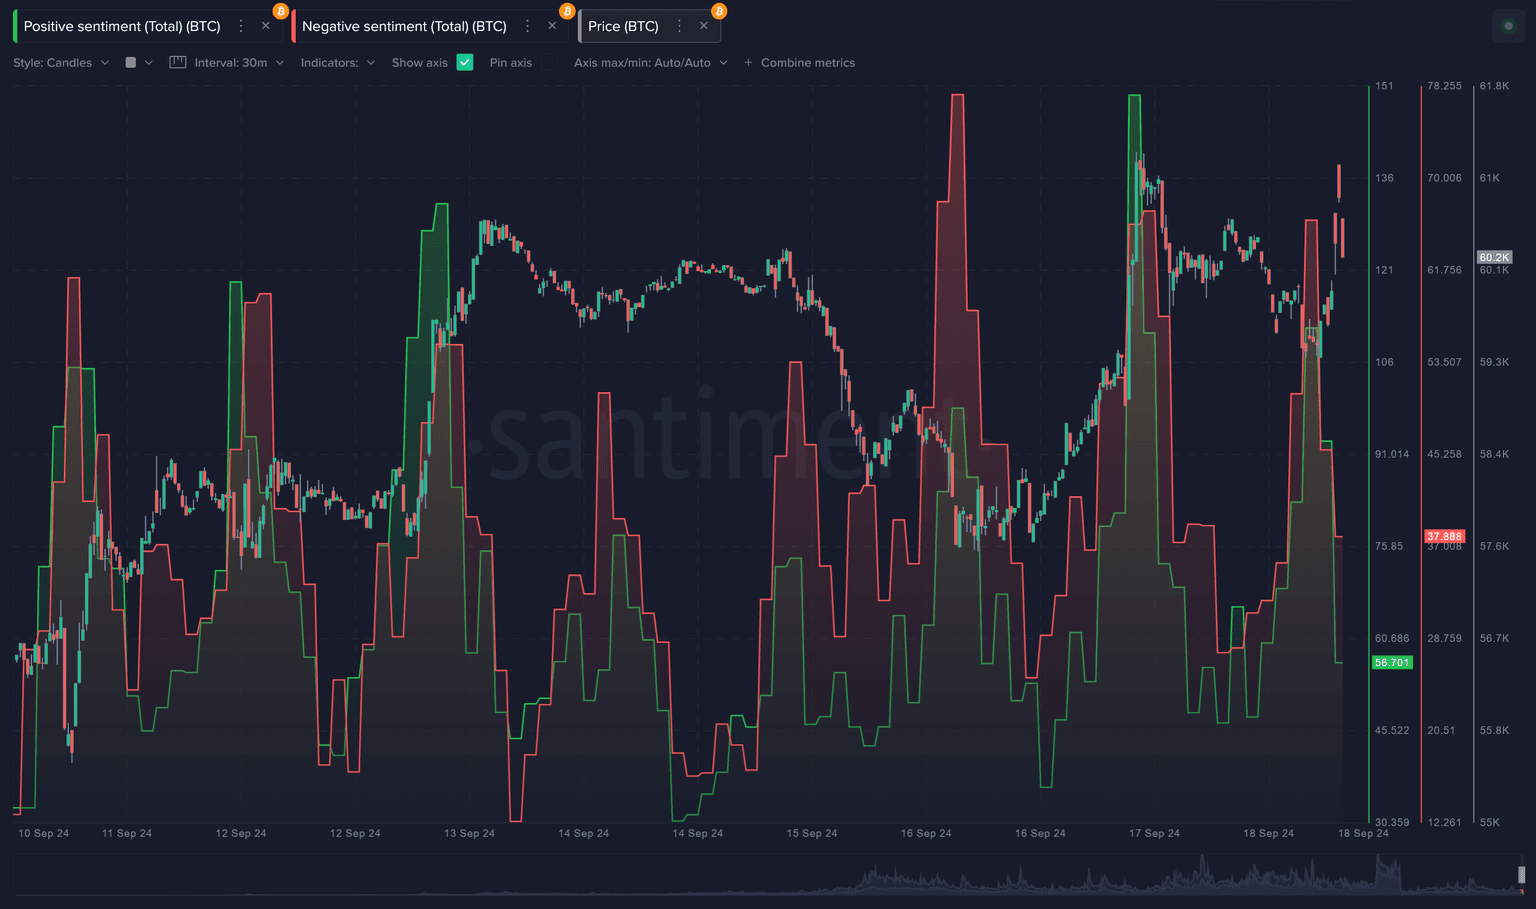Expand the Indicators dropdown
This screenshot has width=1536, height=909.
pyautogui.click(x=338, y=62)
